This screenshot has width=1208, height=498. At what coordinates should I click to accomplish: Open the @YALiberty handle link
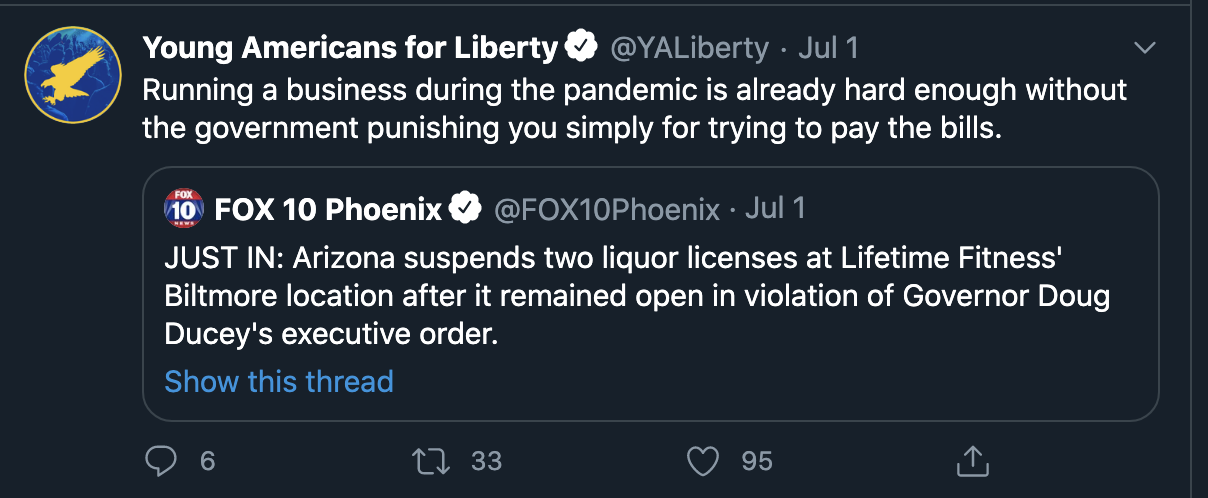tap(689, 47)
